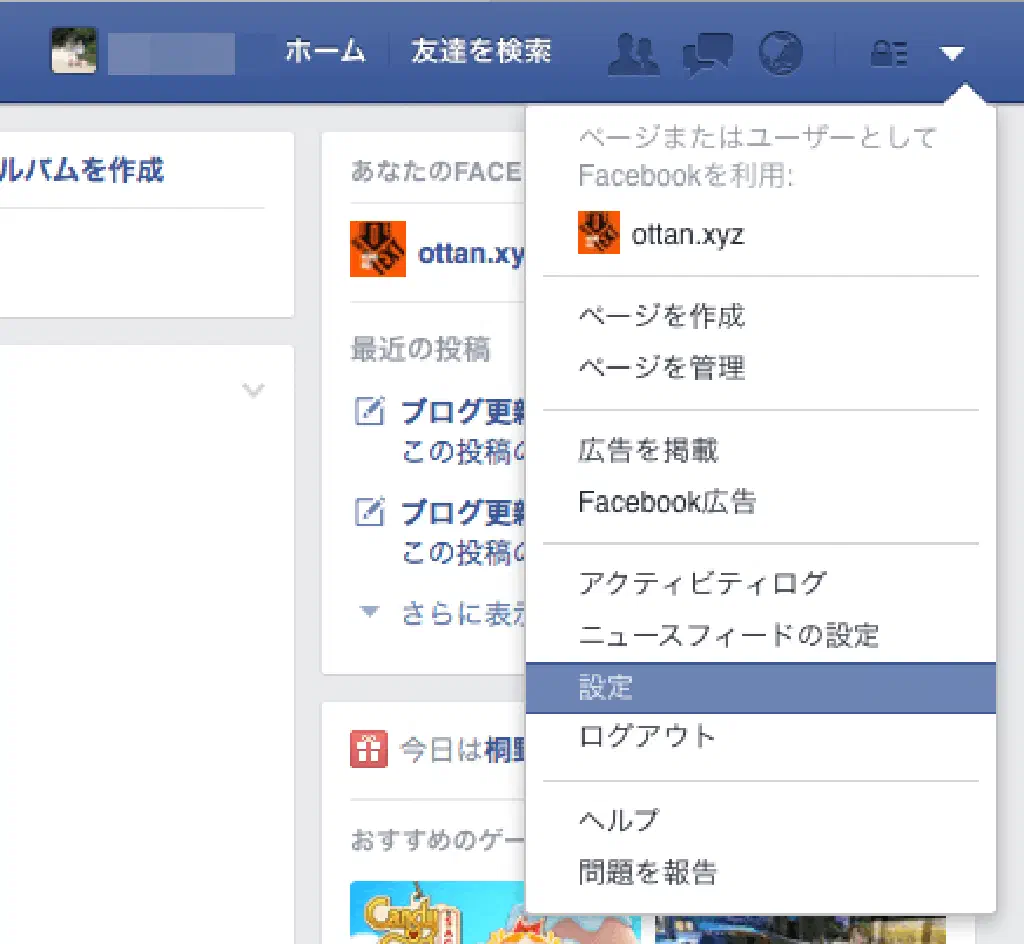Select ページを作成 menu entry
This screenshot has height=944, width=1024.
coord(661,316)
